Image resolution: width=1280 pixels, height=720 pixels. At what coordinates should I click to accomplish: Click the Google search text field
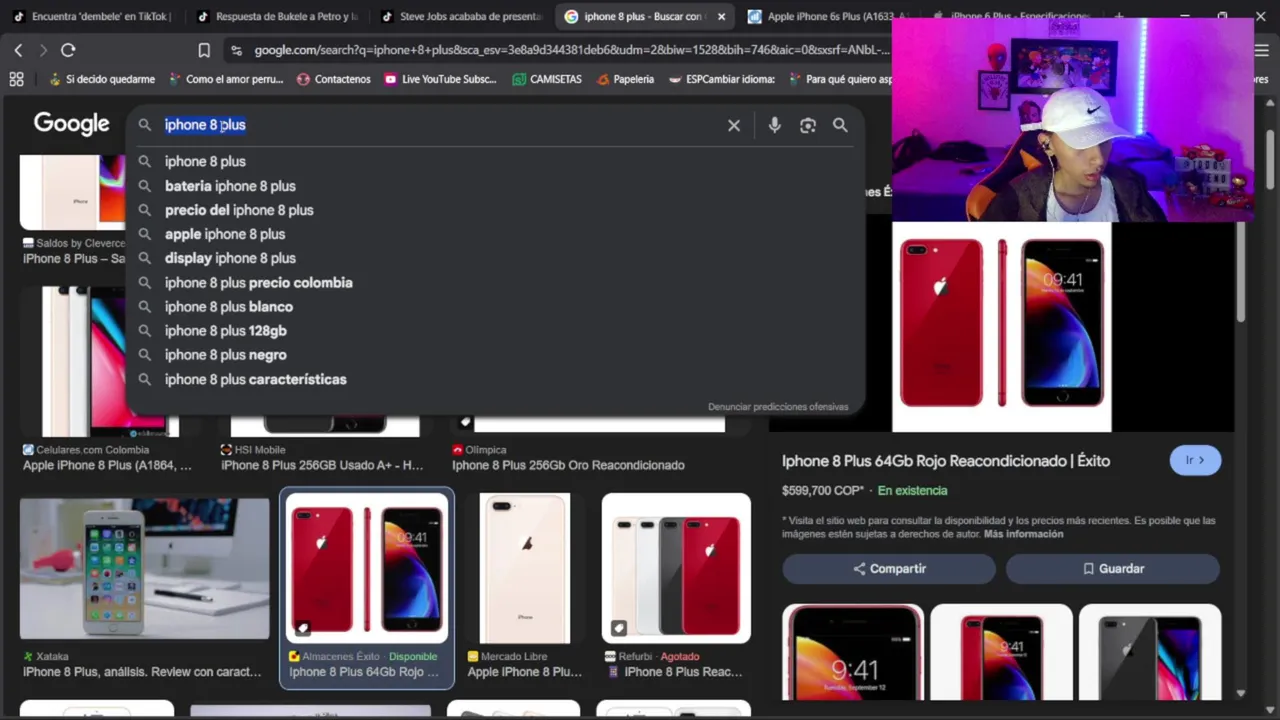click(440, 125)
